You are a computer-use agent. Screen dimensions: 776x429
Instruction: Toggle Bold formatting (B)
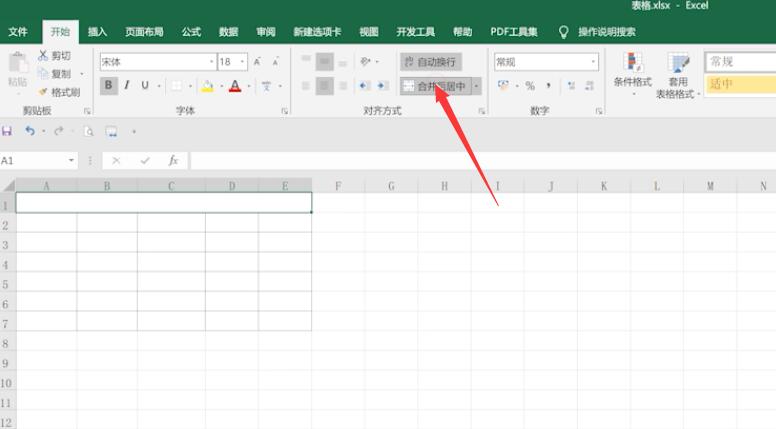point(108,86)
